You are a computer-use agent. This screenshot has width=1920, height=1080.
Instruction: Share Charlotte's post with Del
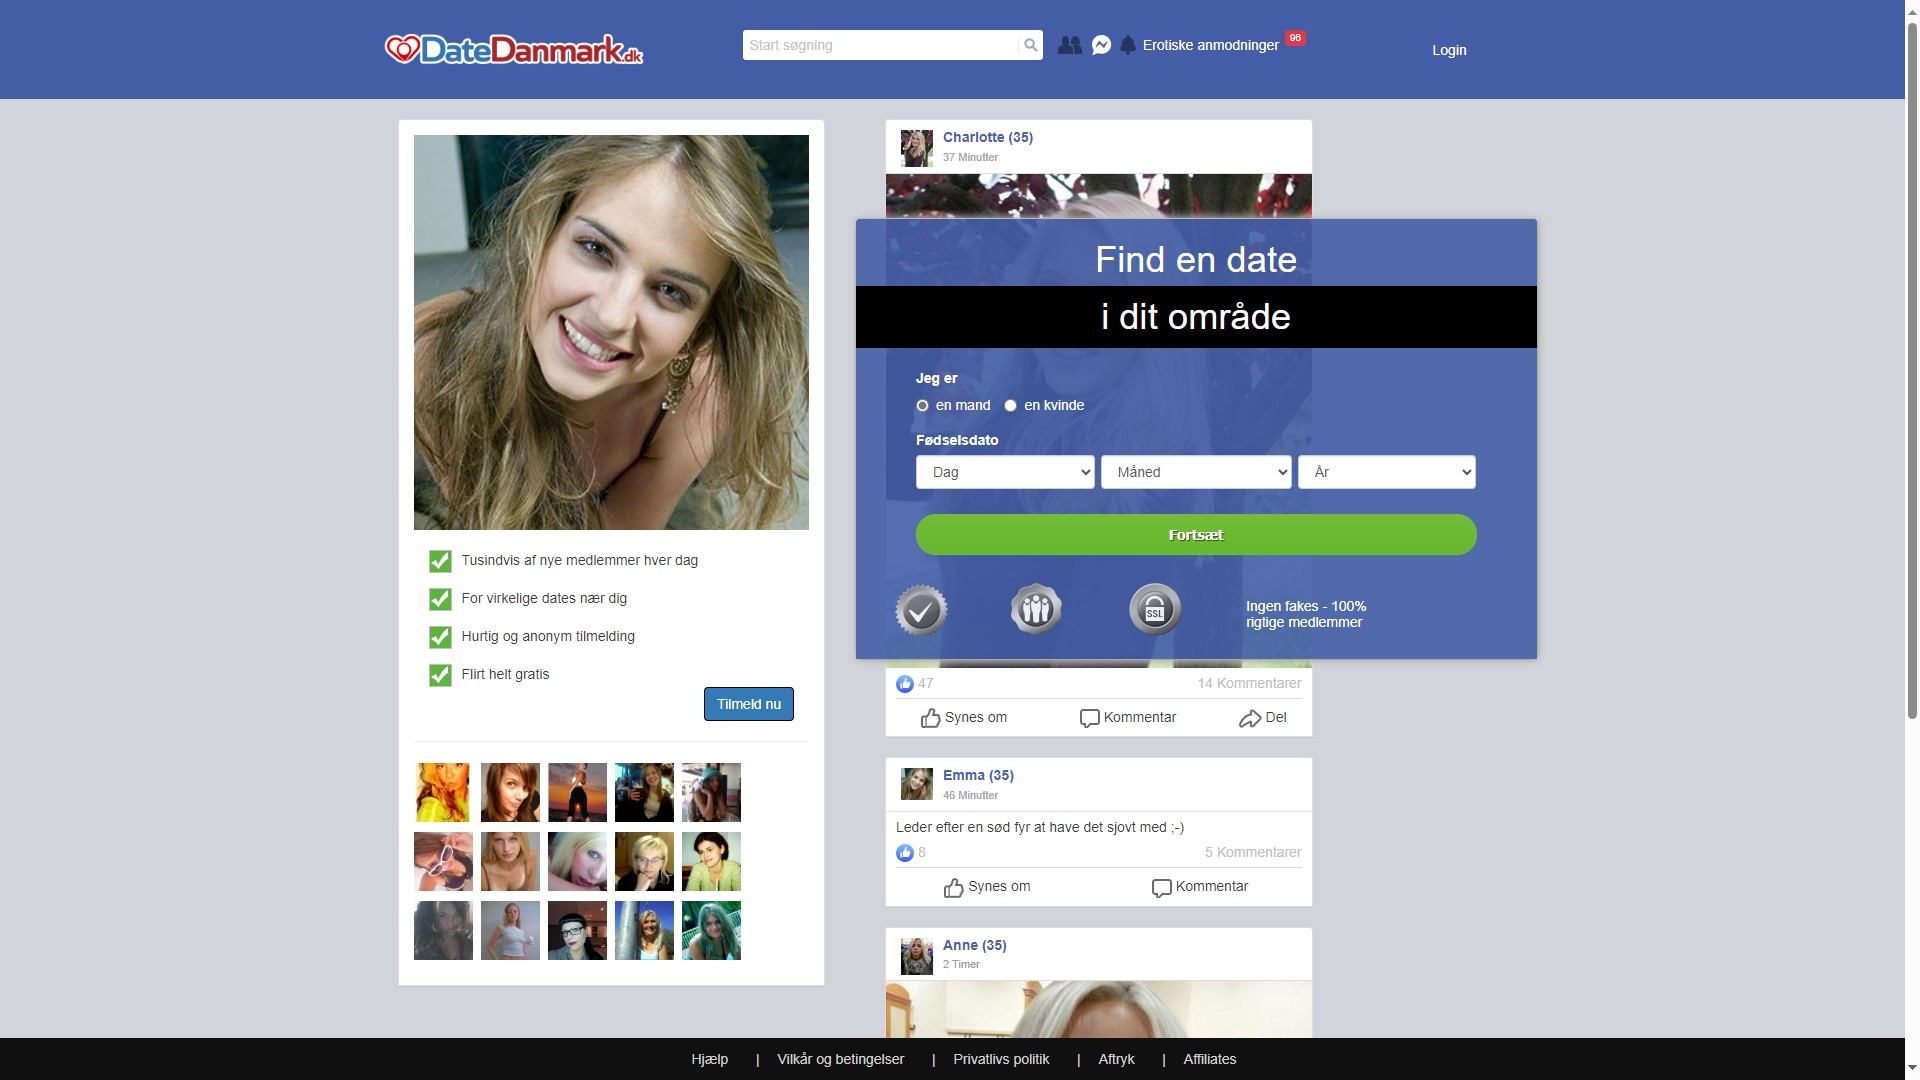1263,718
